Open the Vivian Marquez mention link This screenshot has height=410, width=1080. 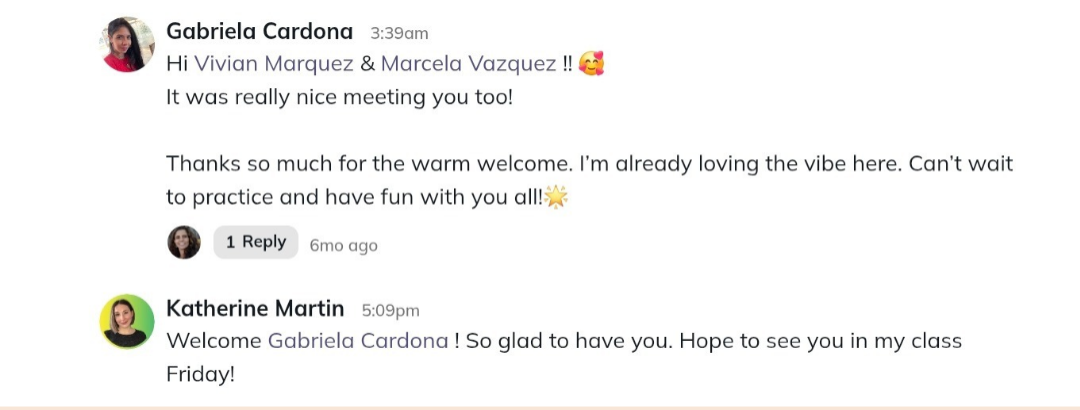pyautogui.click(x=273, y=64)
